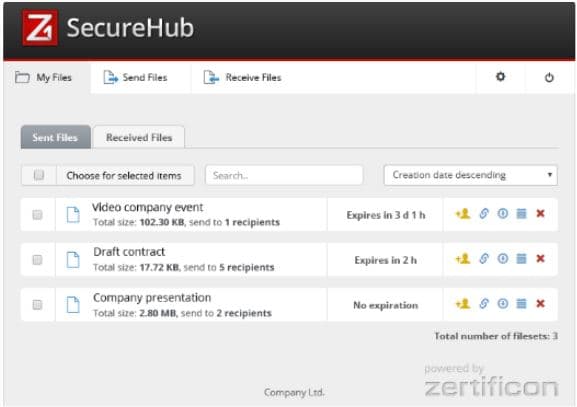
Task: Click into the Search field
Action: point(284,175)
